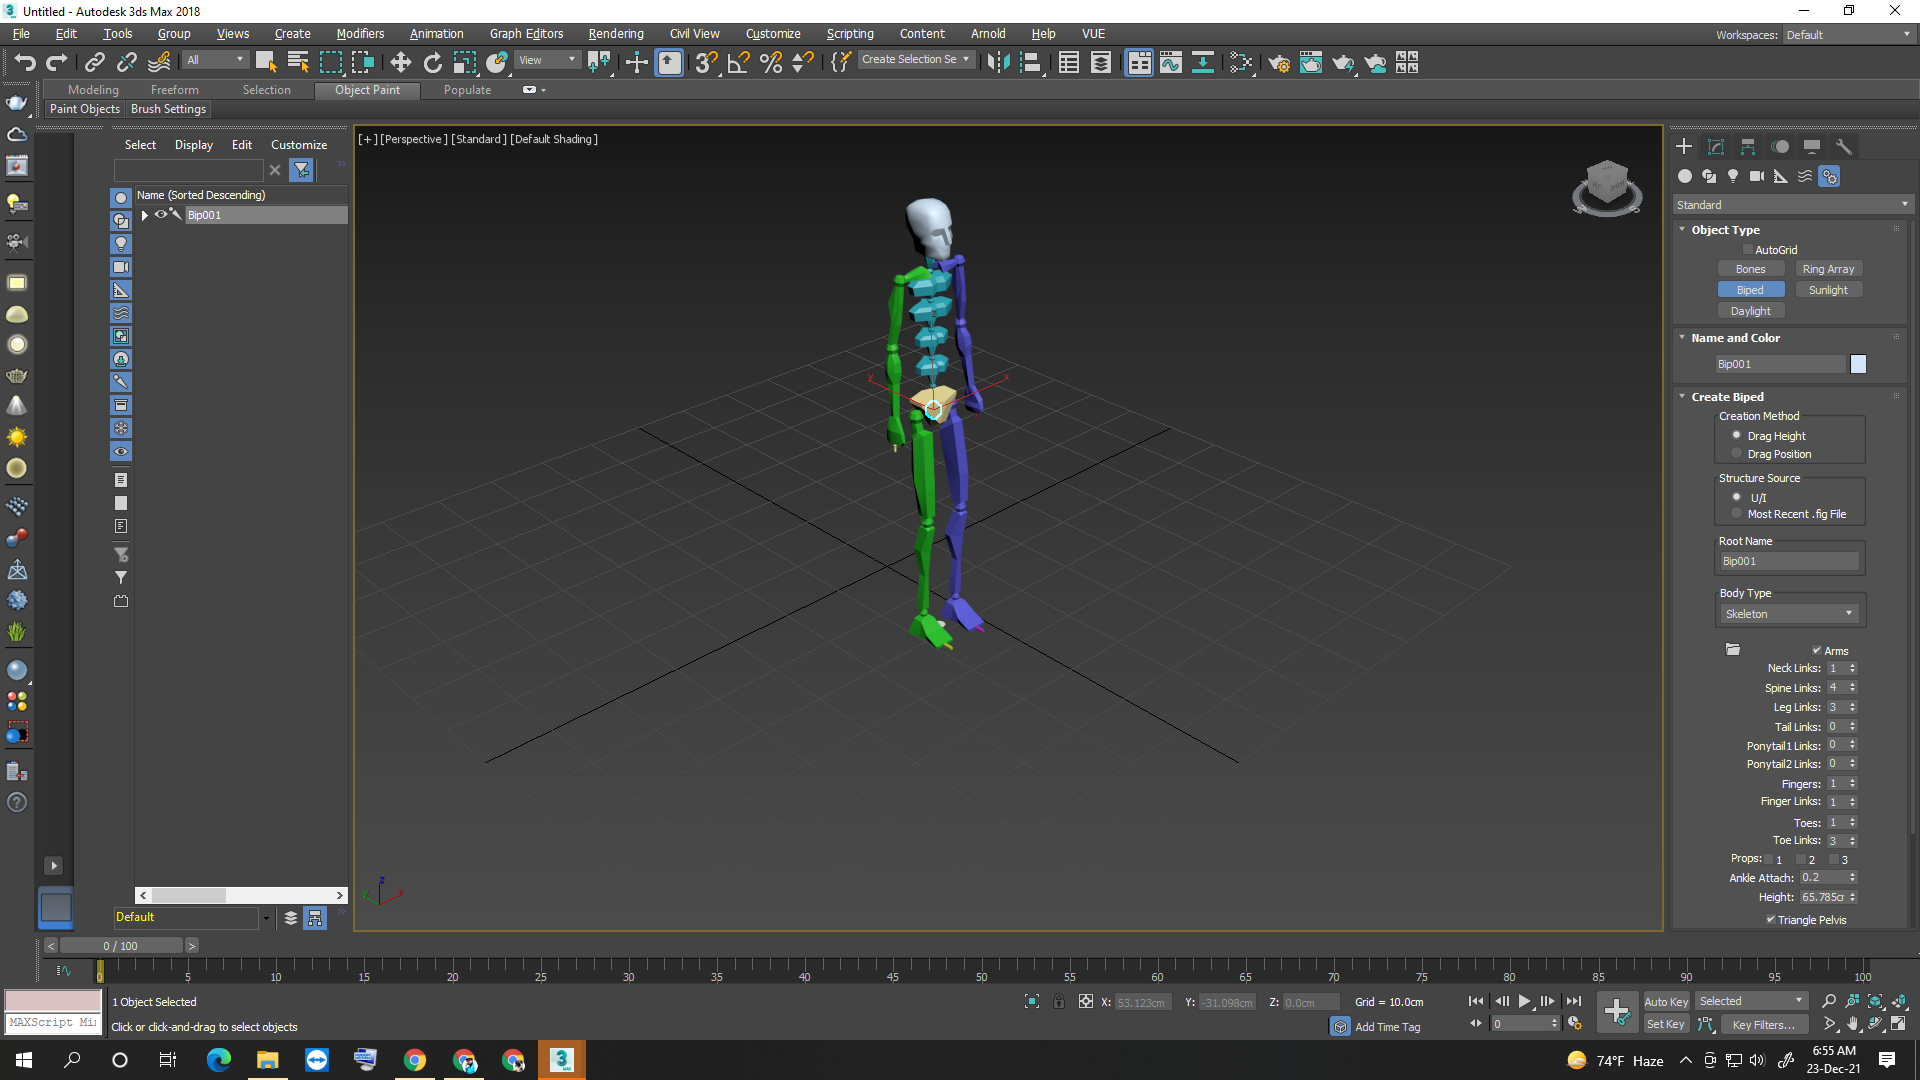Image resolution: width=1920 pixels, height=1080 pixels.
Task: Open the Selected key mode dropdown
Action: (x=1751, y=1001)
